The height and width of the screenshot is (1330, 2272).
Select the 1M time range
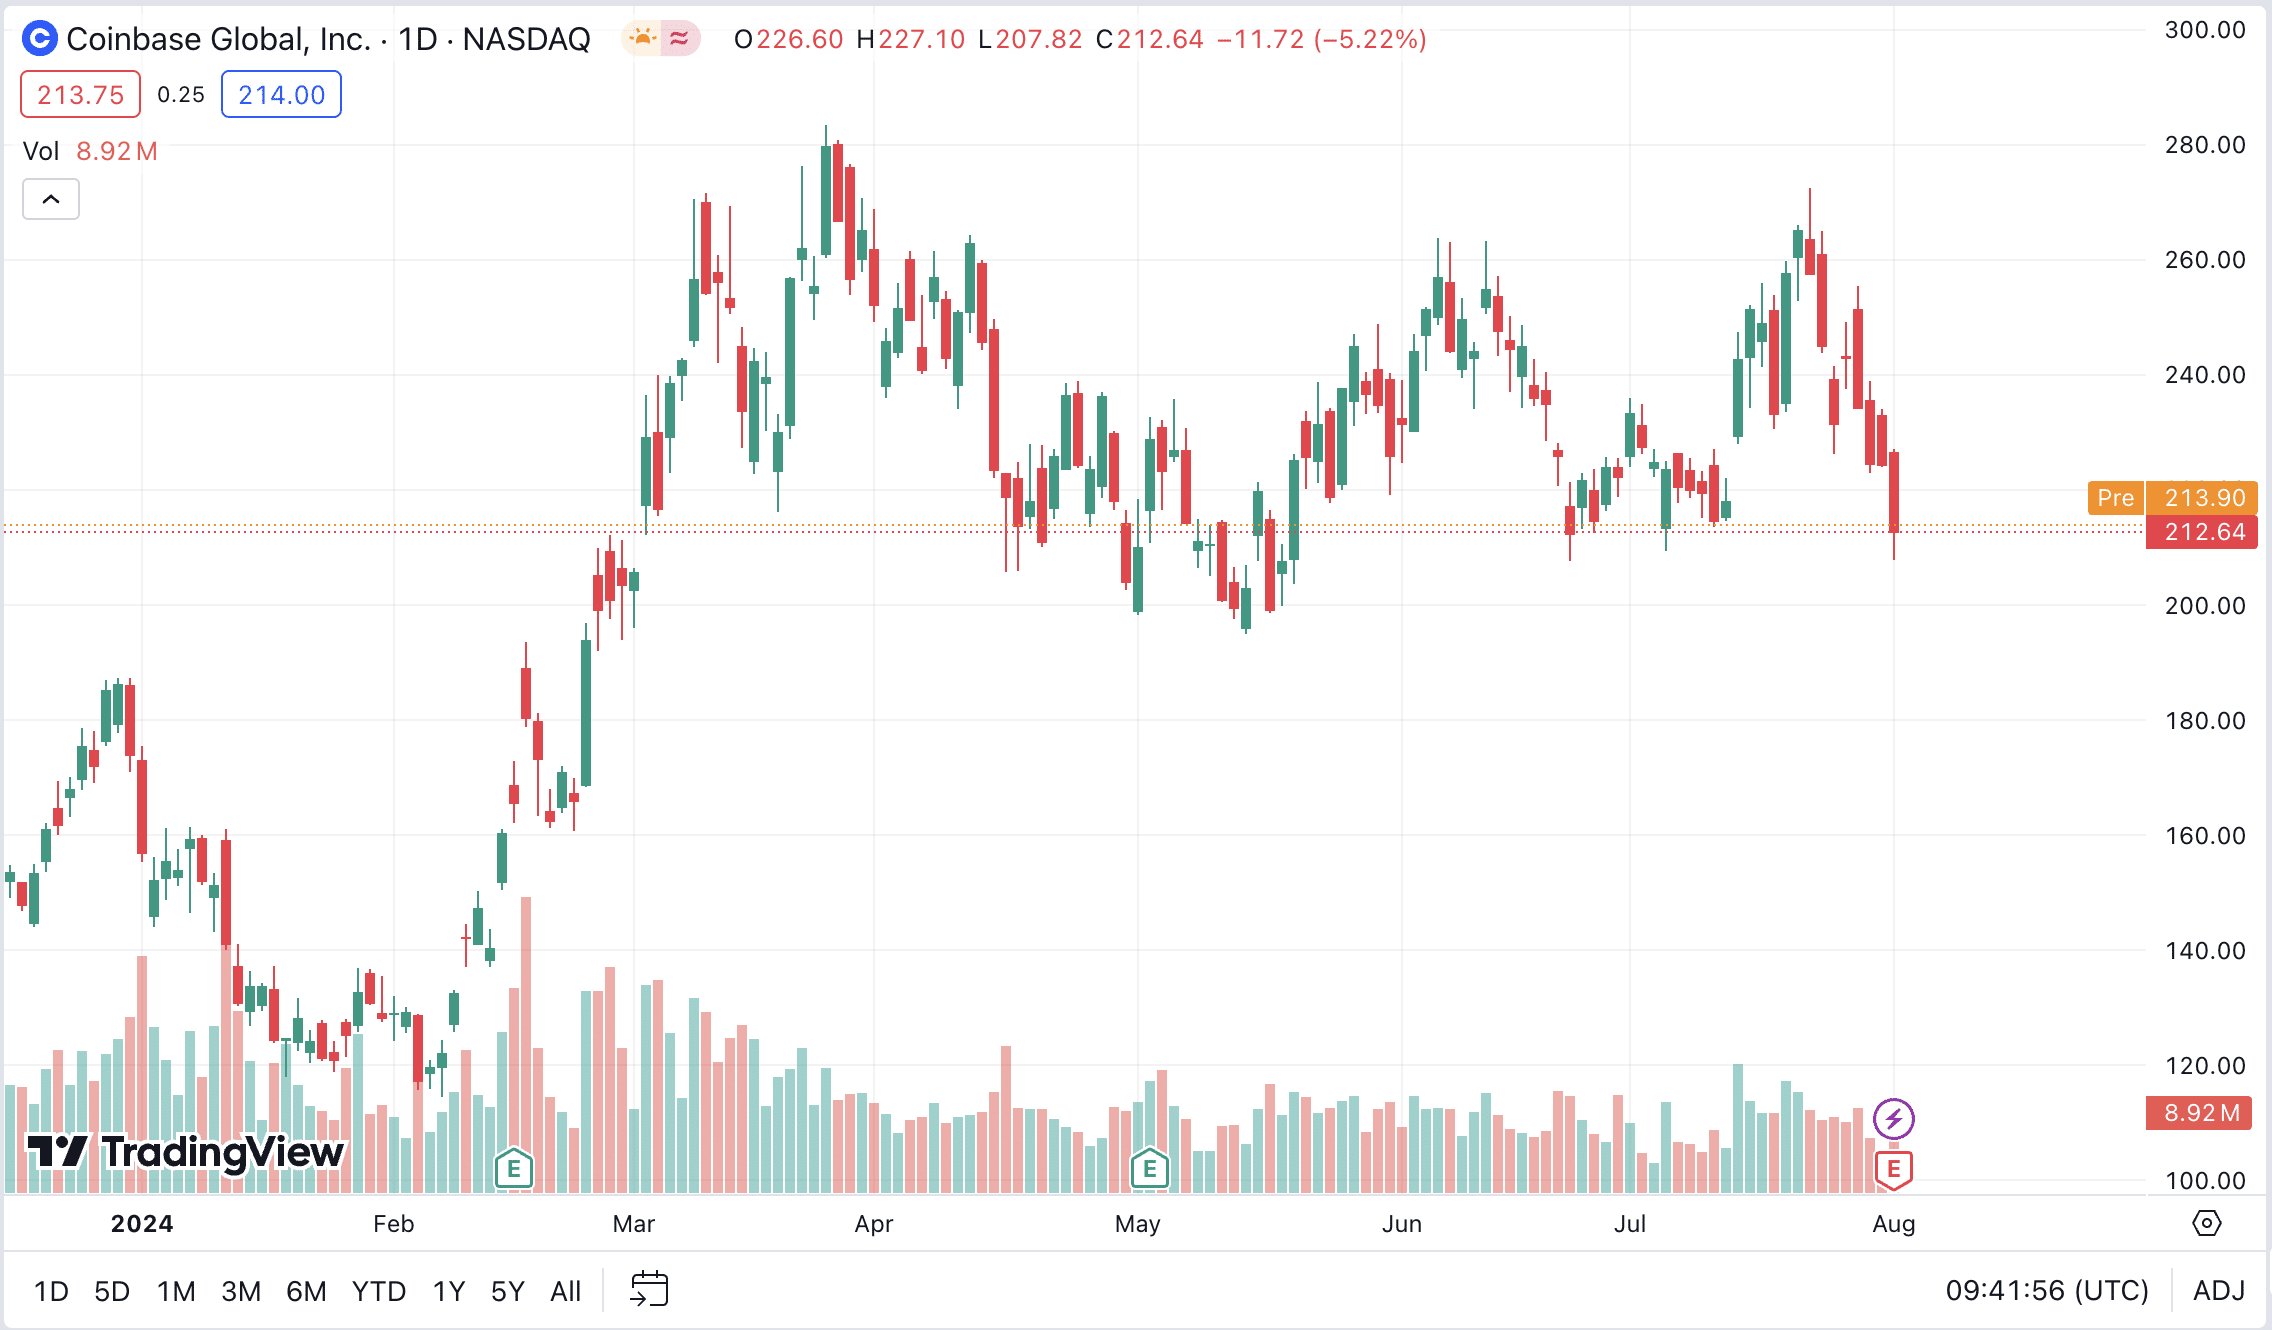point(176,1291)
